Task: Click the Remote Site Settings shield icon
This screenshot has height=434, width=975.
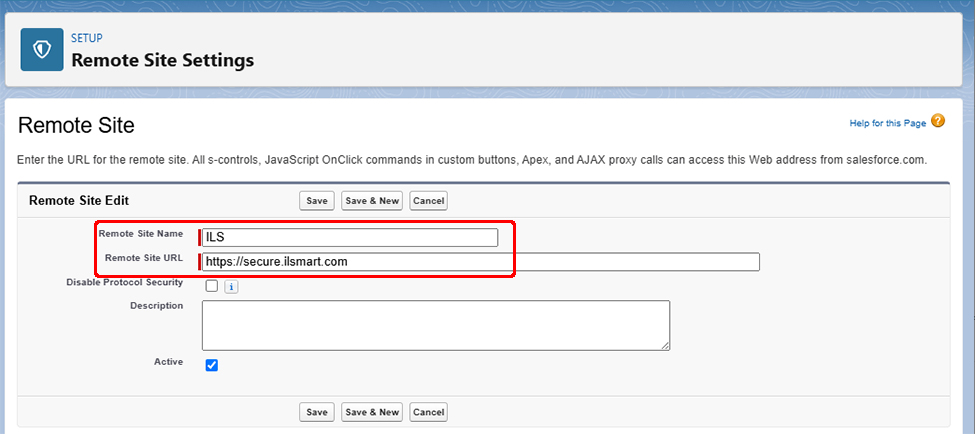Action: 42,49
